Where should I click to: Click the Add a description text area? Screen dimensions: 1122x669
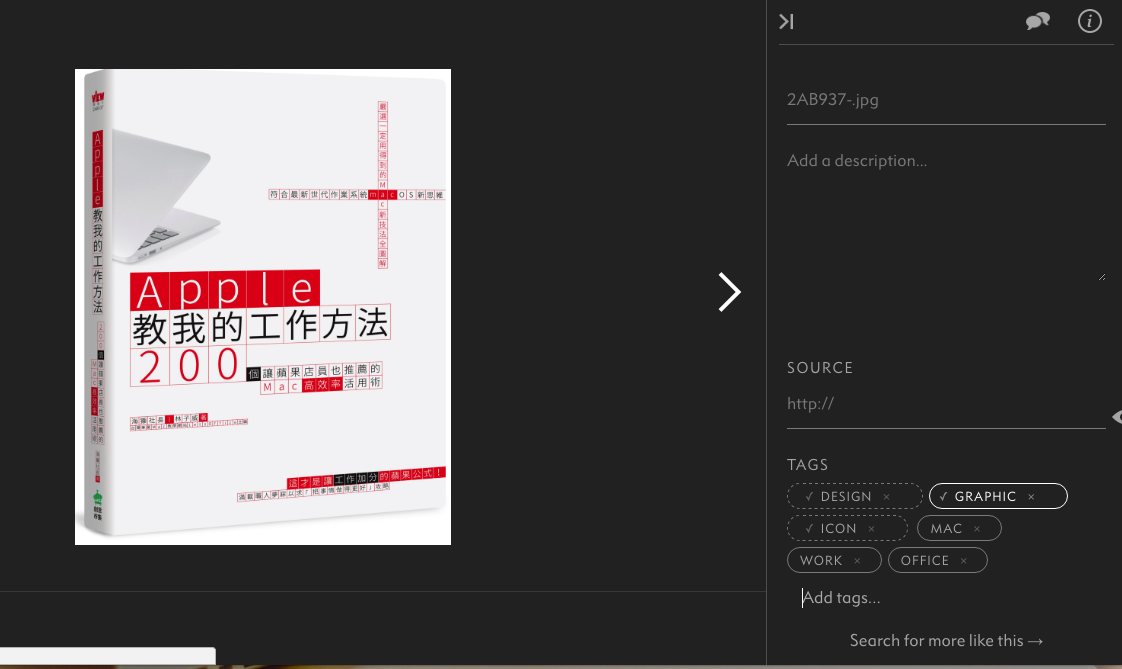946,215
